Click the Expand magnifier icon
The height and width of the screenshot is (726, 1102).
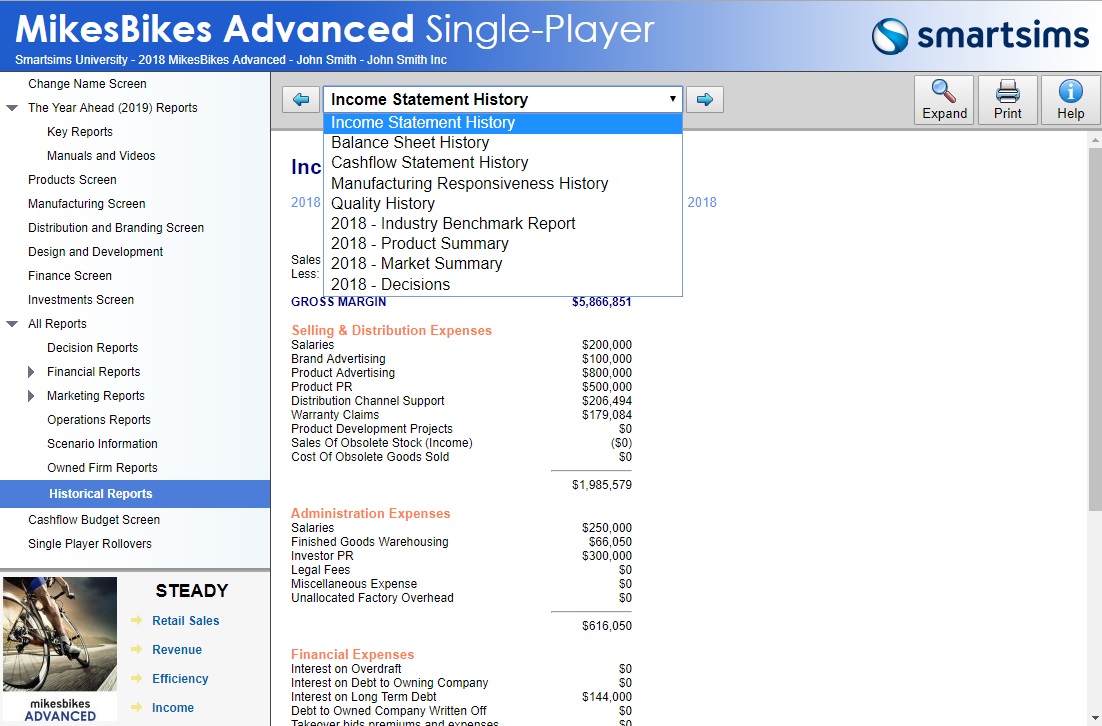tap(944, 92)
